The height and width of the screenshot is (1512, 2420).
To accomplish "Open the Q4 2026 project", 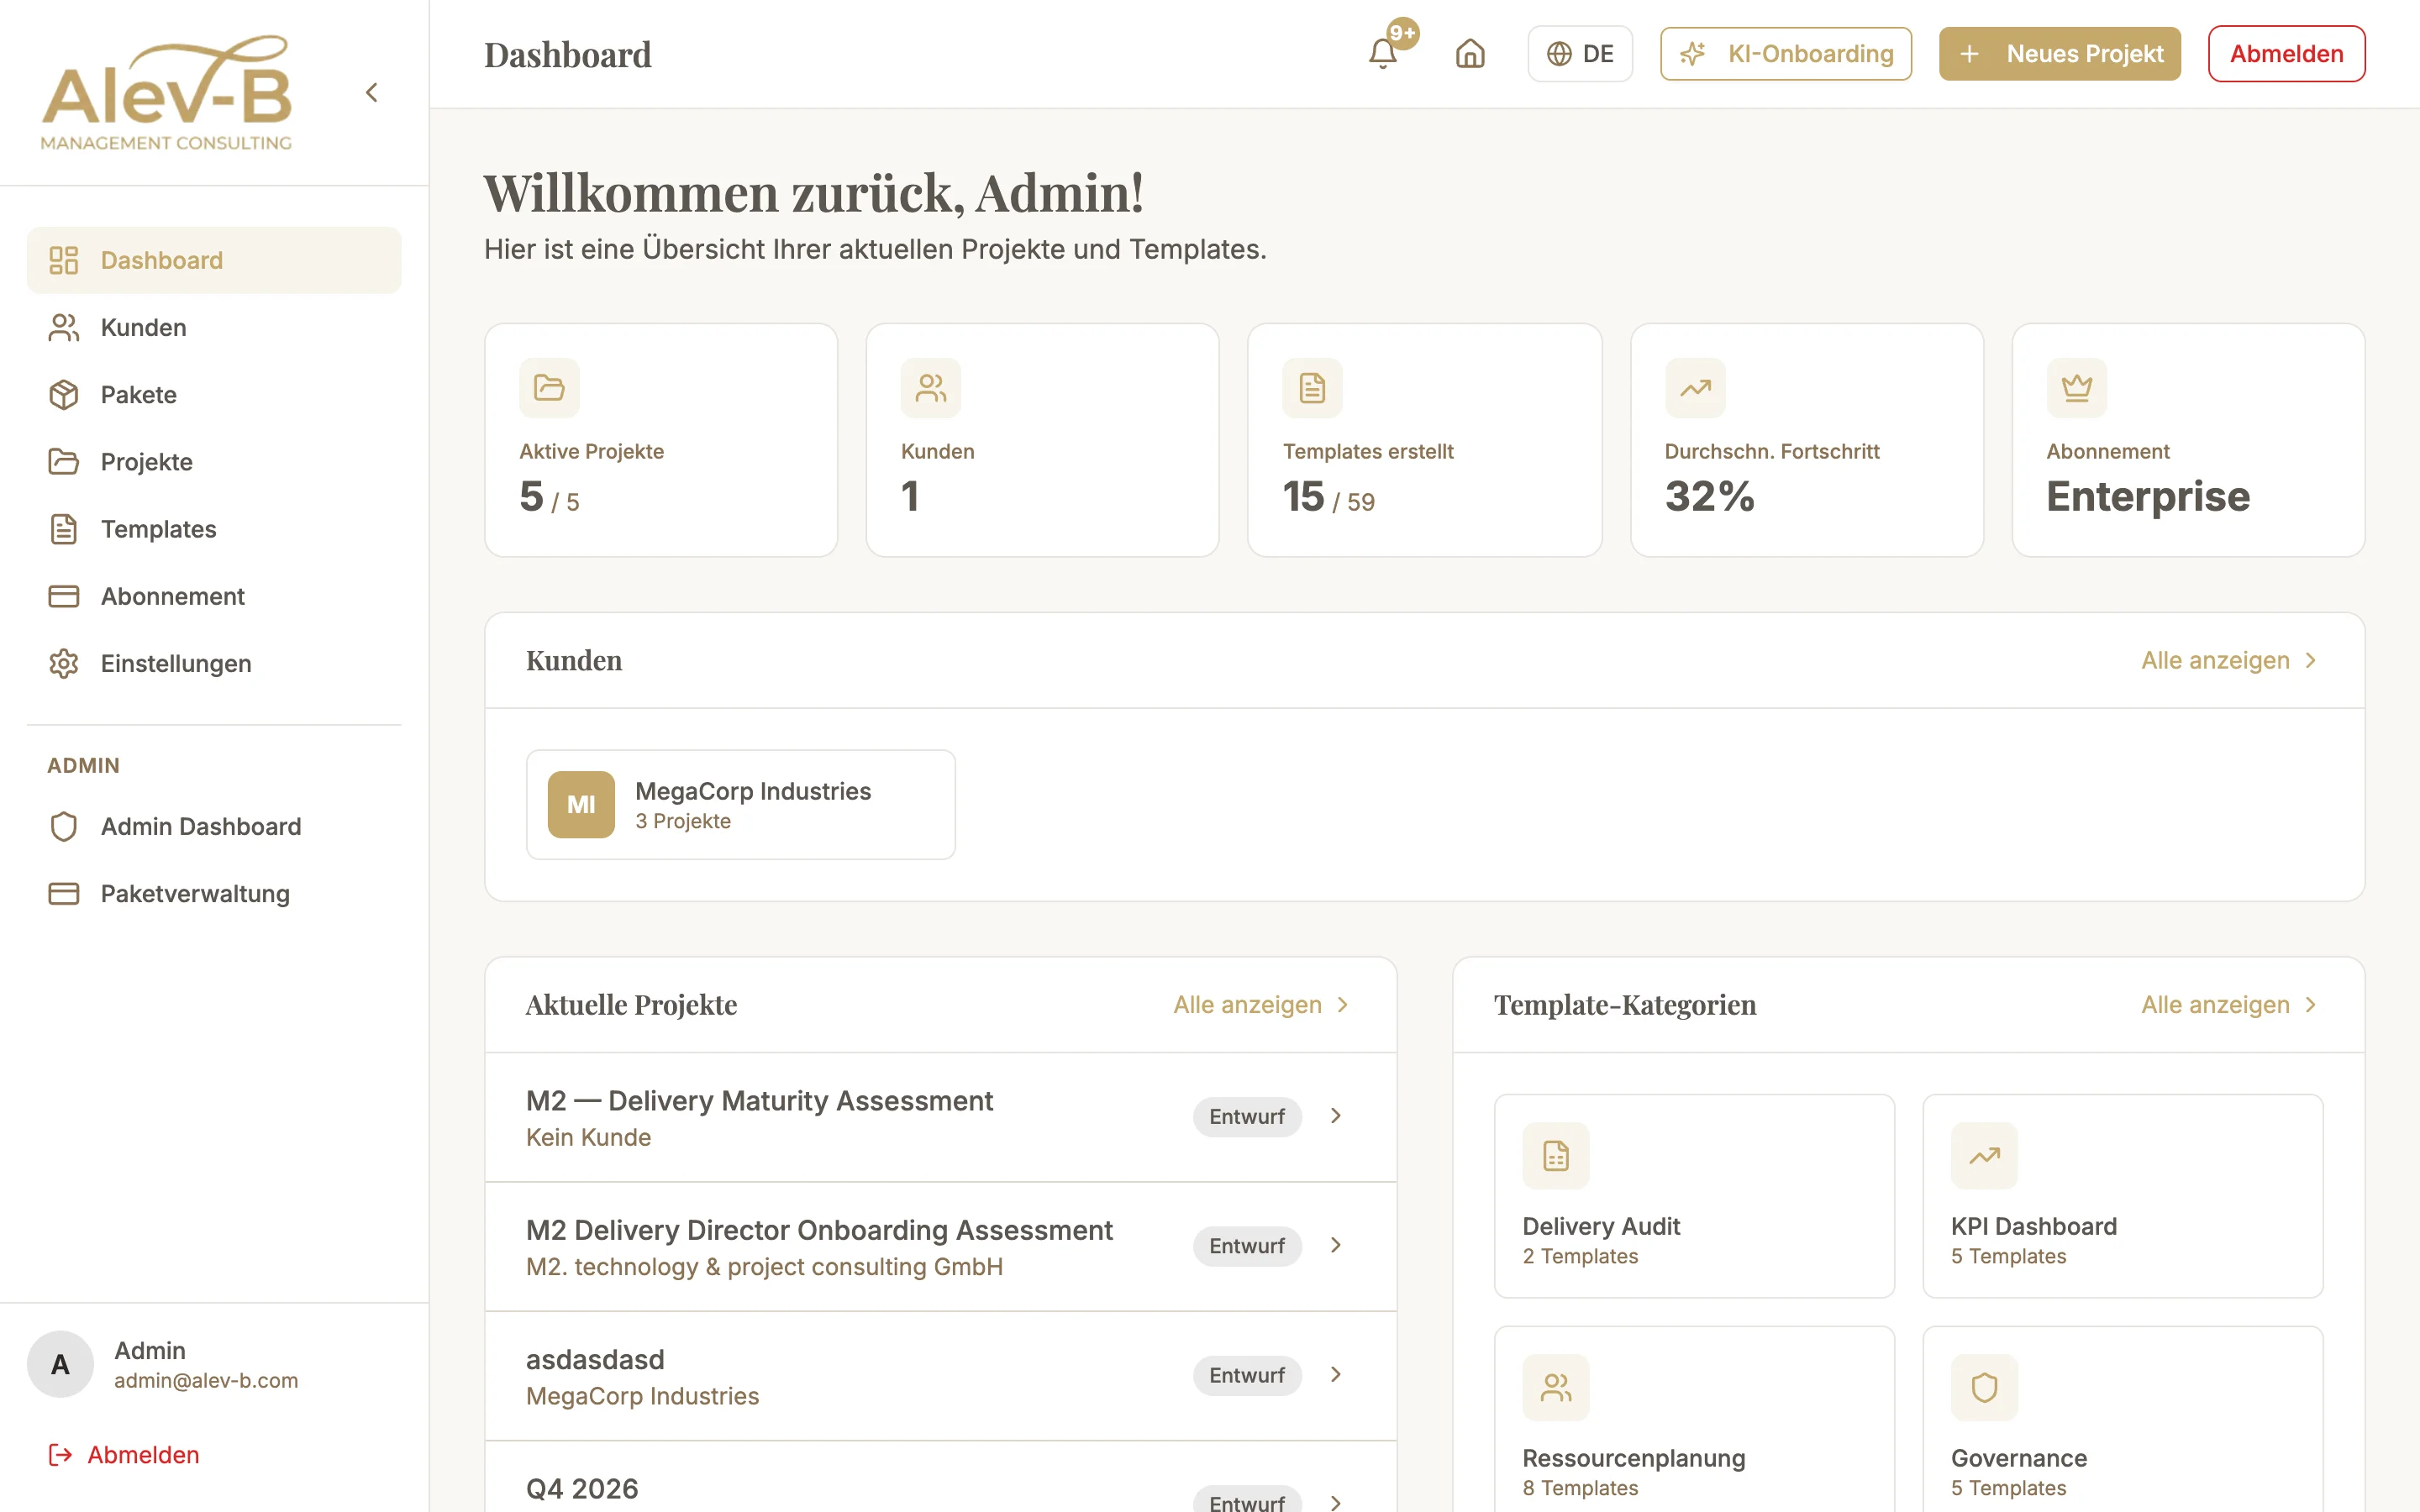I will tap(940, 1478).
